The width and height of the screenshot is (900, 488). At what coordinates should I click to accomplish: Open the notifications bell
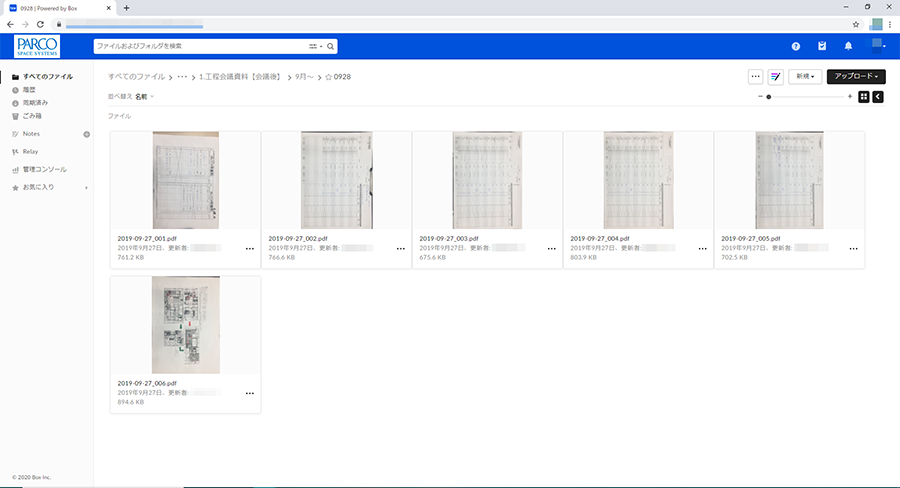click(848, 46)
